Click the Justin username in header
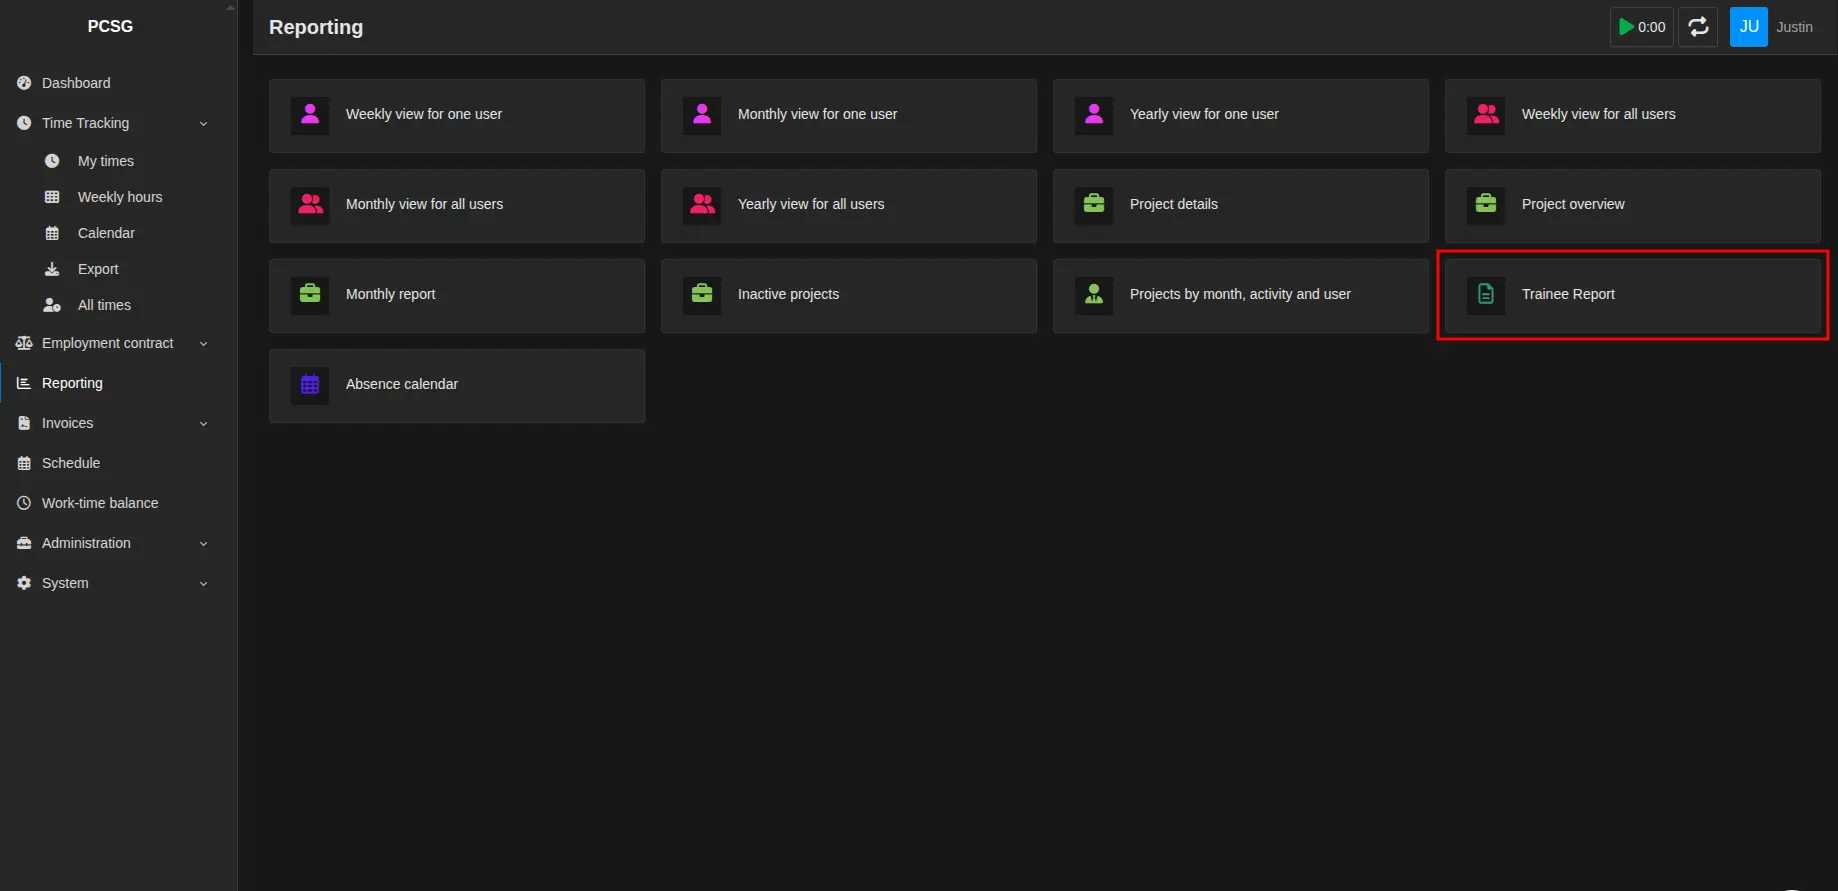This screenshot has width=1838, height=891. [x=1794, y=27]
